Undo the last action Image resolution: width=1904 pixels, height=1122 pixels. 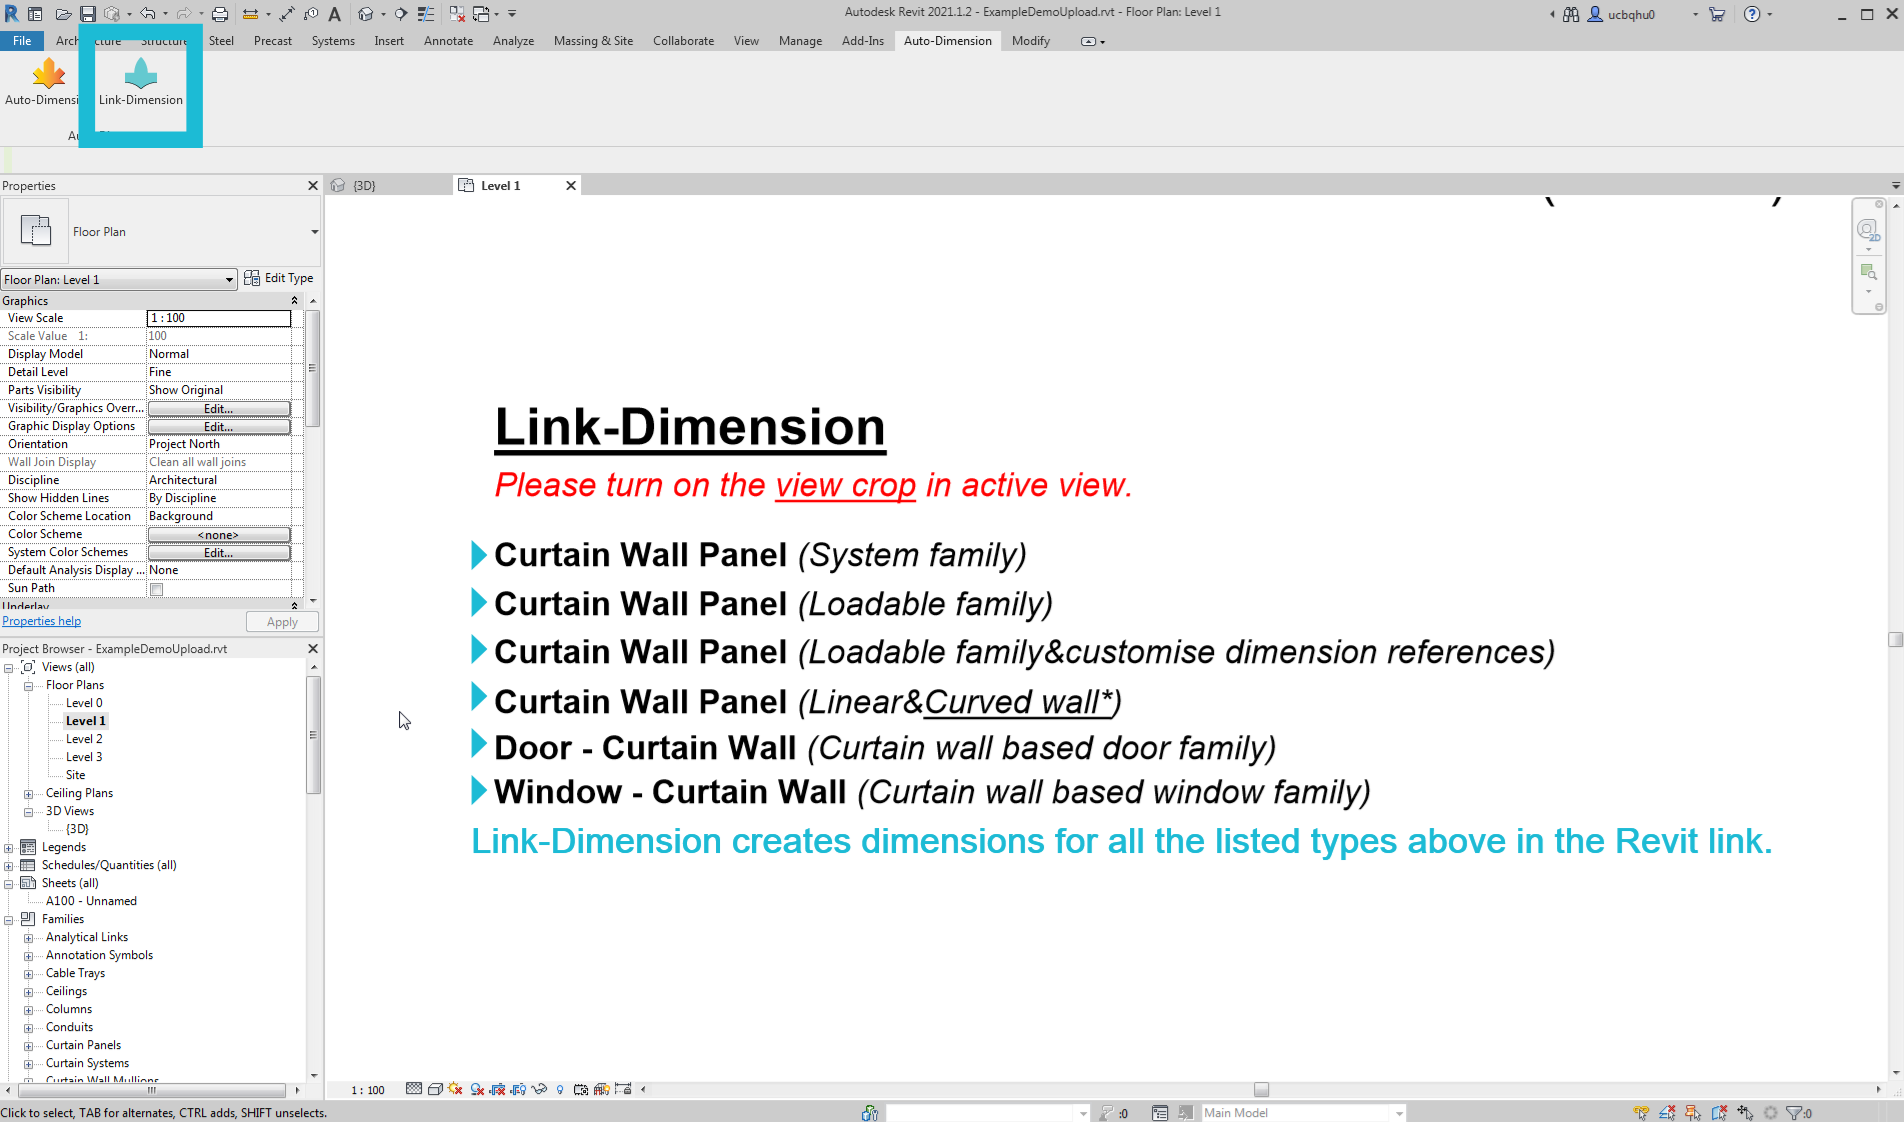click(x=148, y=14)
